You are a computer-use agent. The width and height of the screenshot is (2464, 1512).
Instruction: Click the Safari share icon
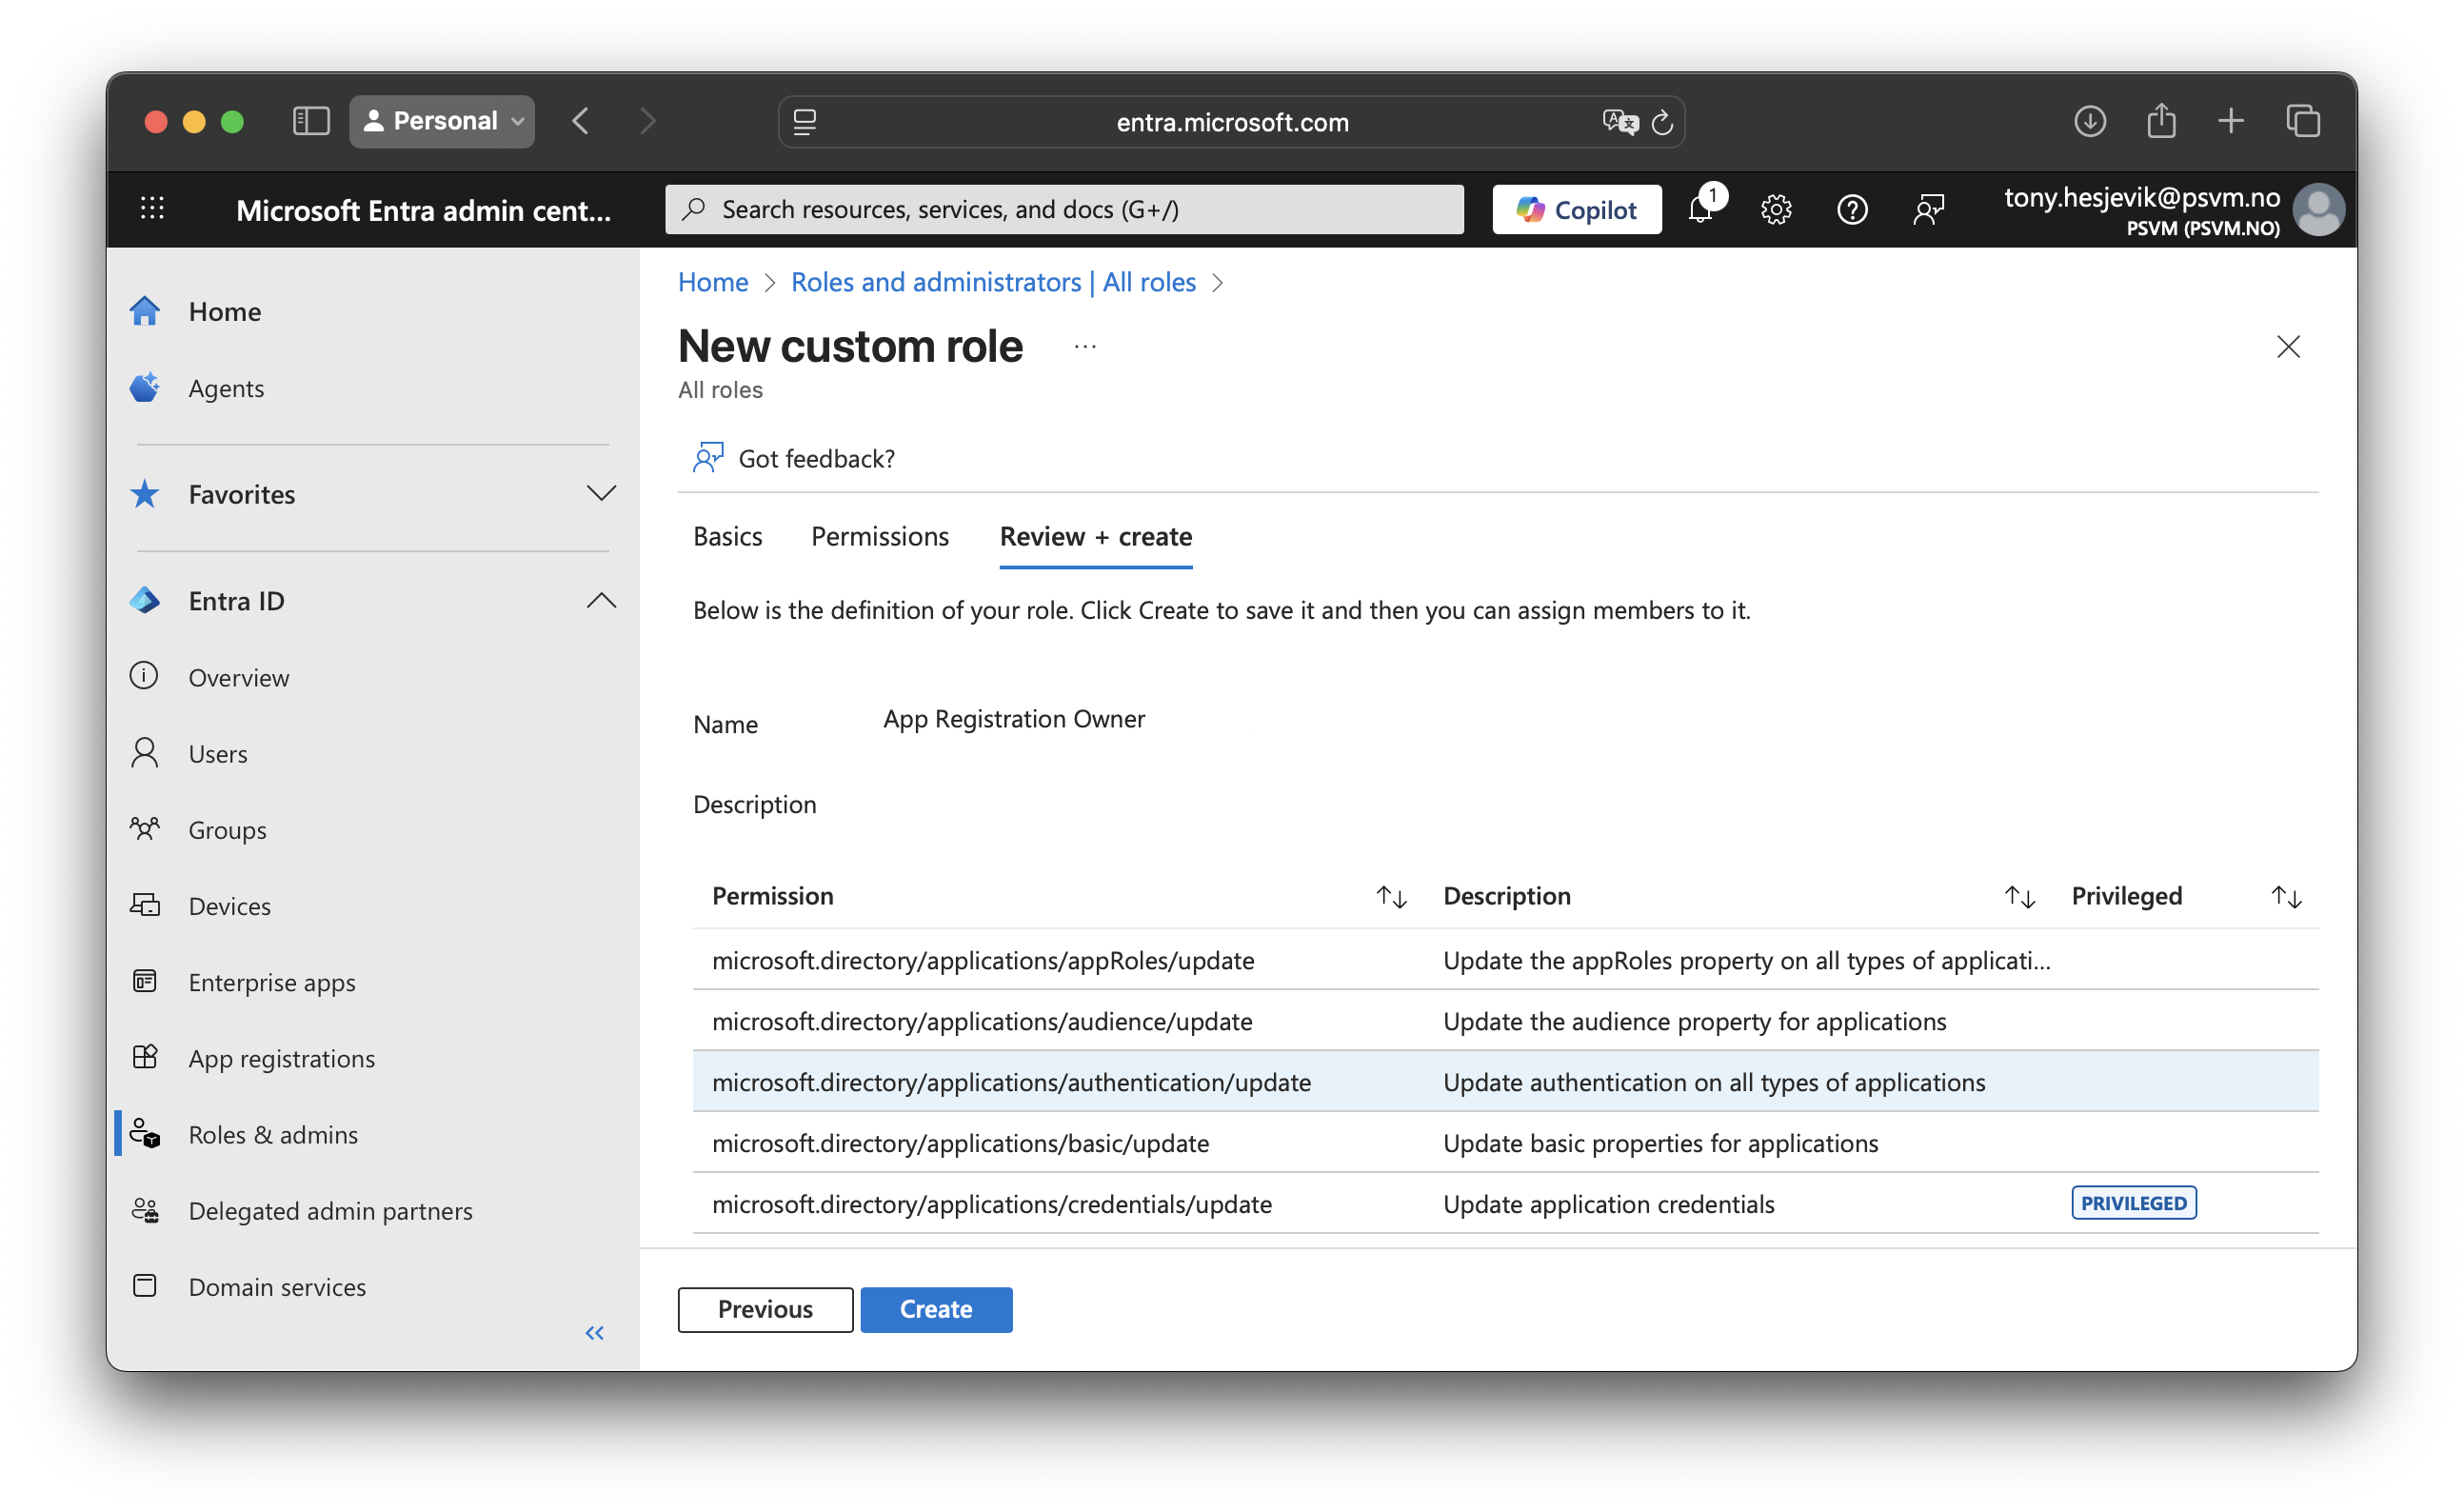click(2161, 120)
